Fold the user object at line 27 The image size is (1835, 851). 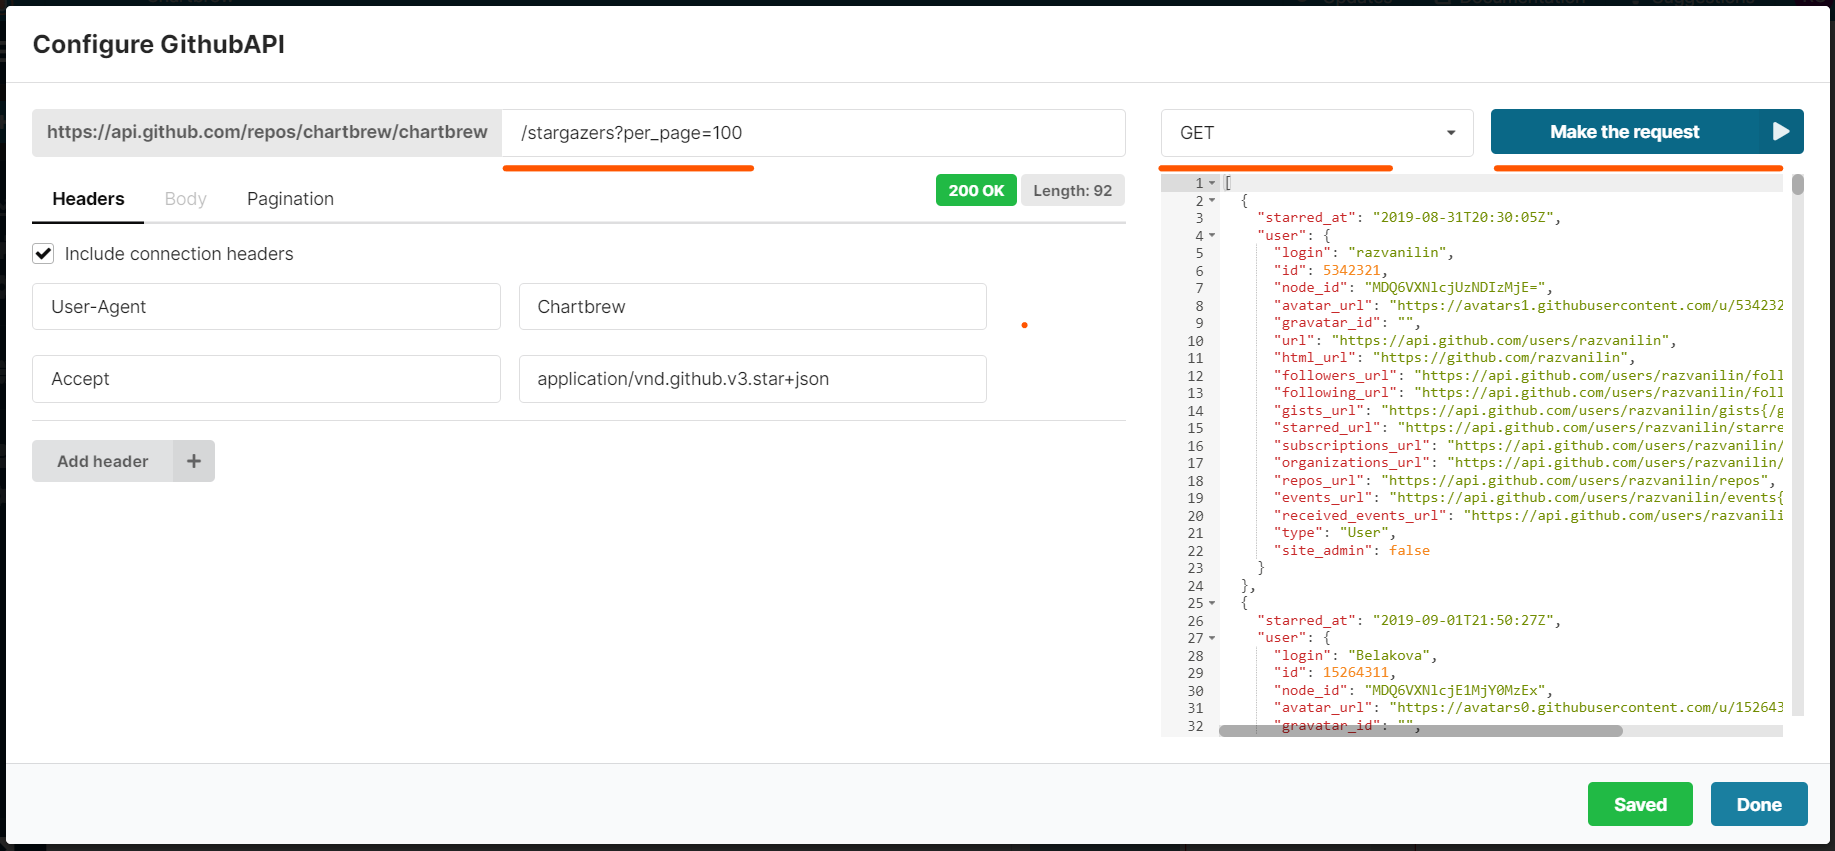point(1212,638)
